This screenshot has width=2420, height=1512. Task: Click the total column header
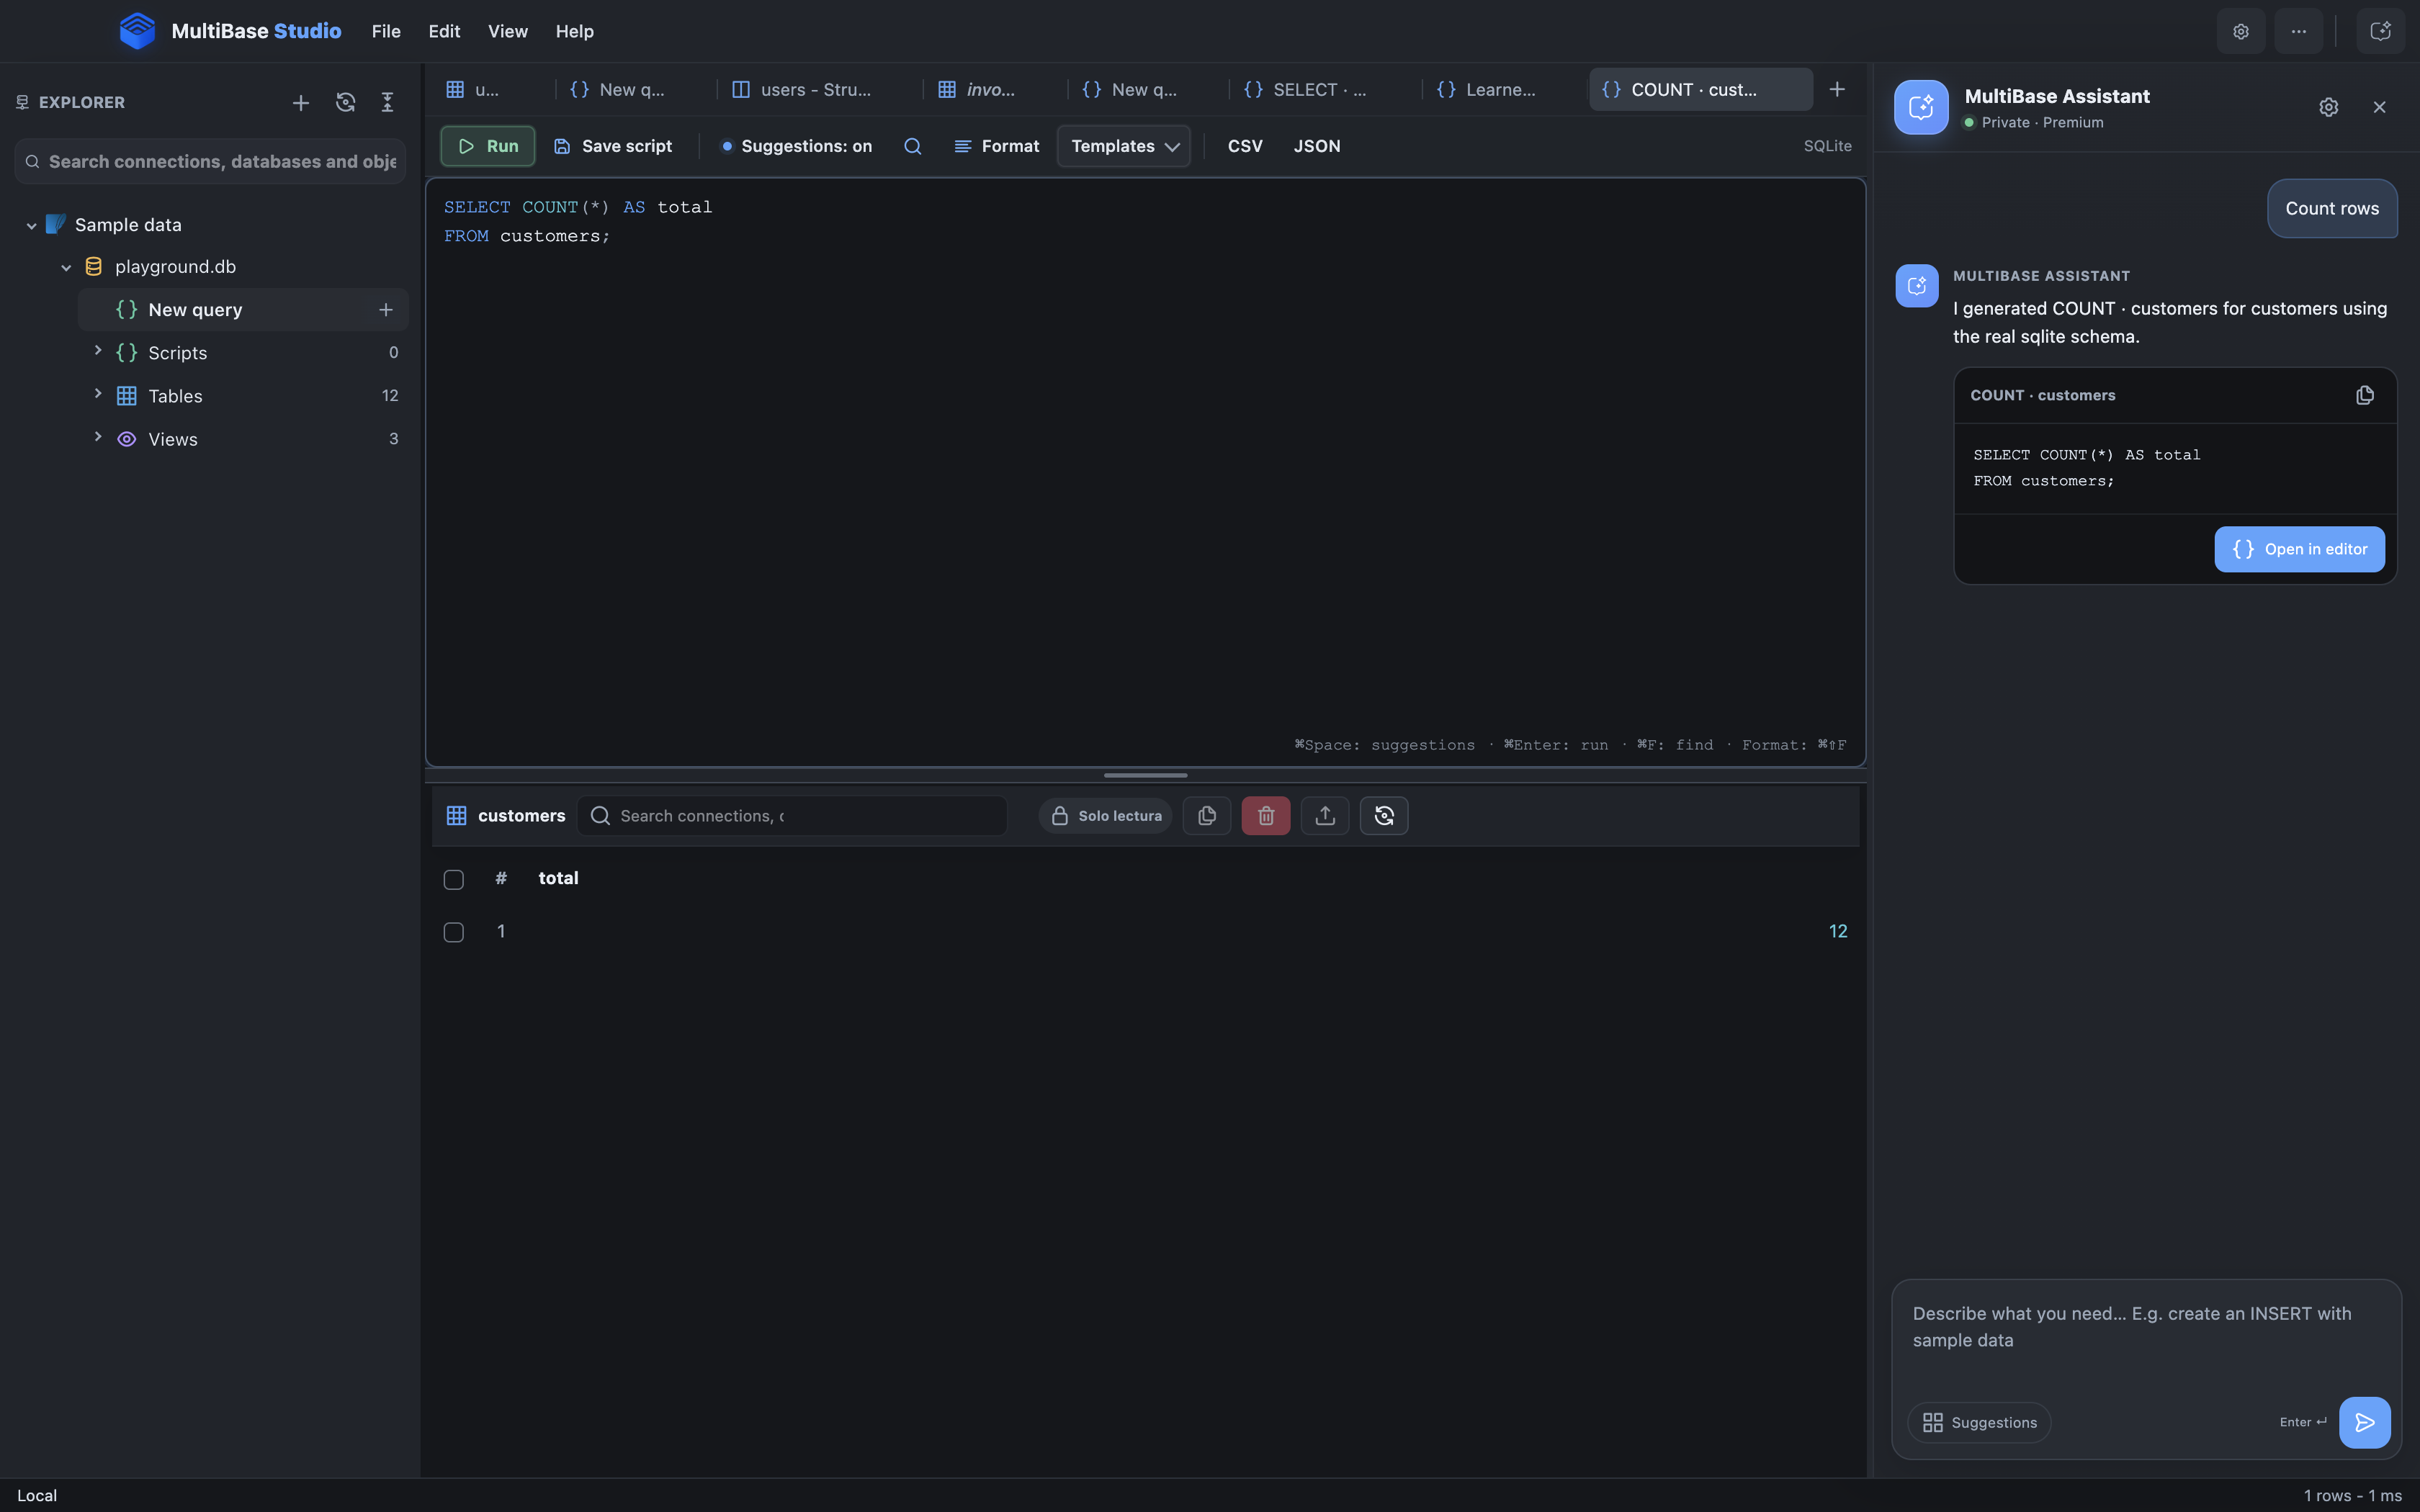point(558,878)
